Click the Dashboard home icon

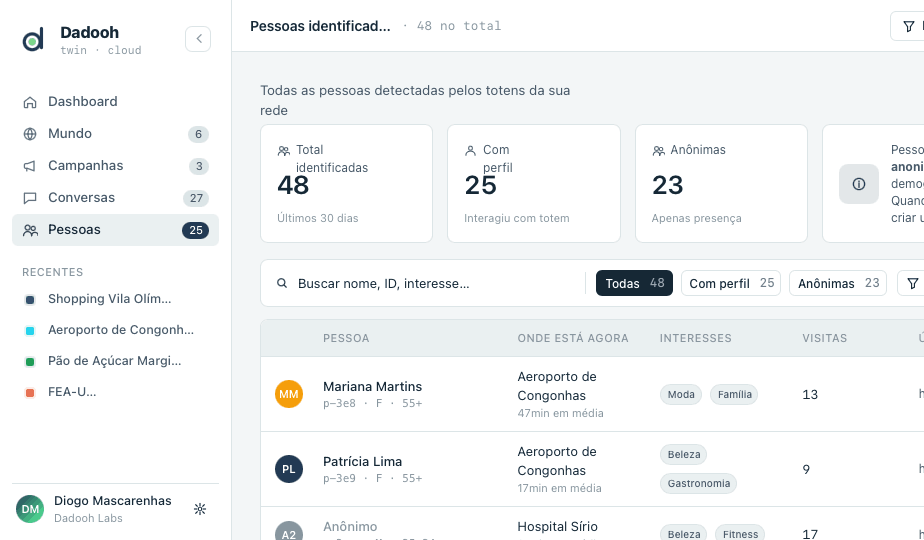click(x=30, y=102)
